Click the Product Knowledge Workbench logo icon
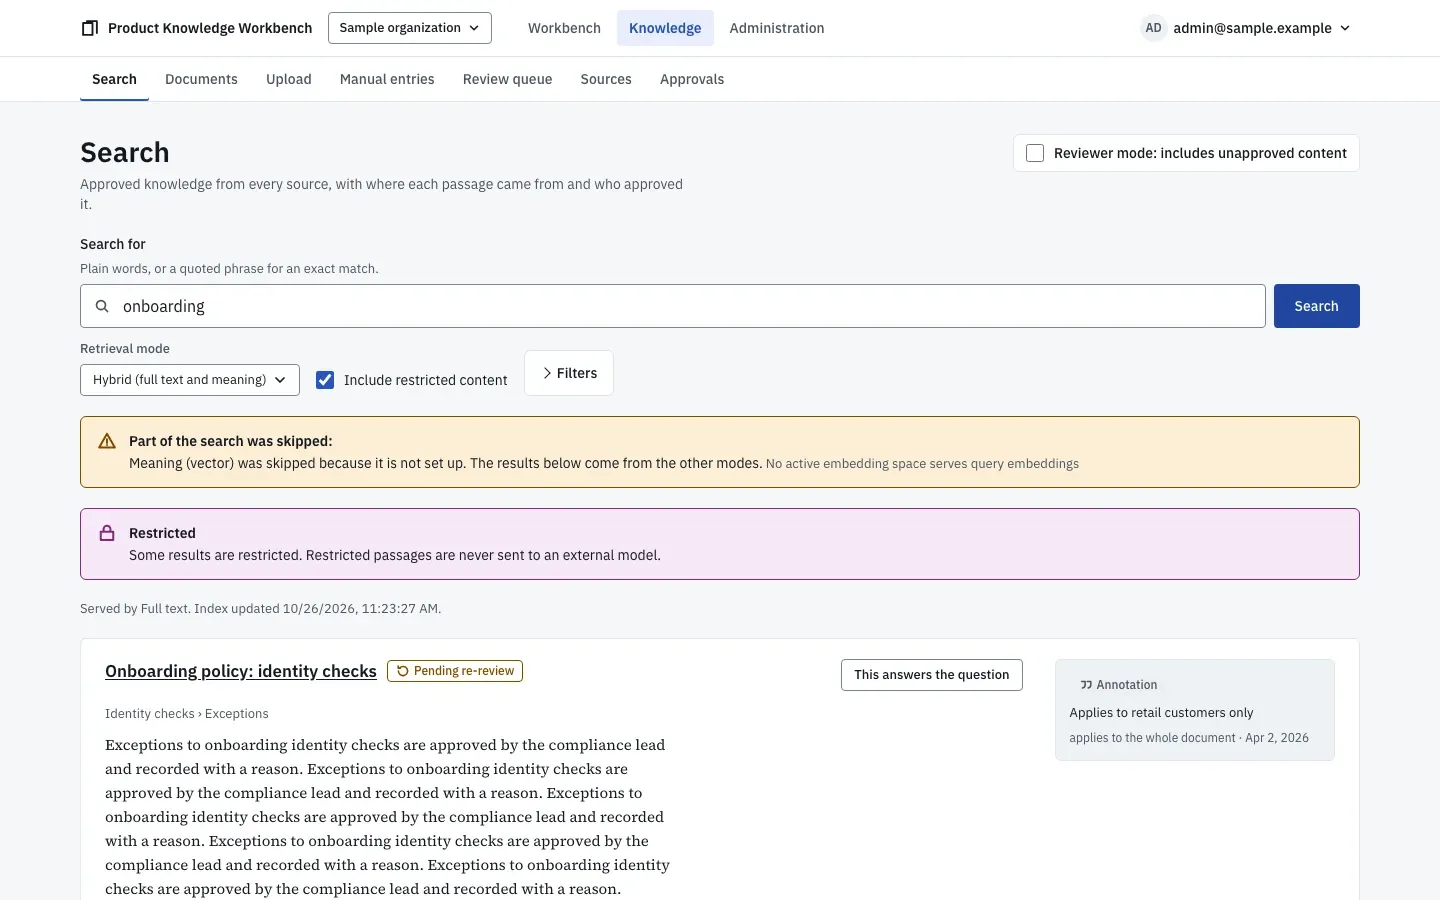Screen dimensions: 1440x900 (89, 28)
